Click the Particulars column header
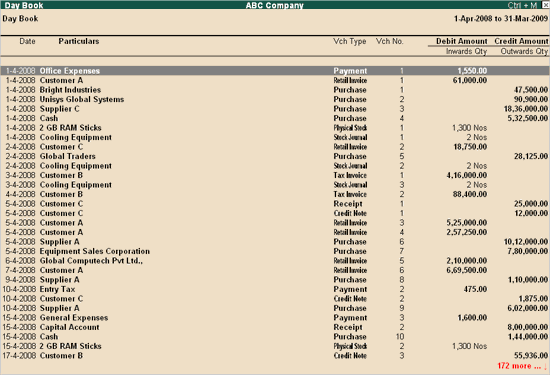This screenshot has width=550, height=375. pos(79,41)
